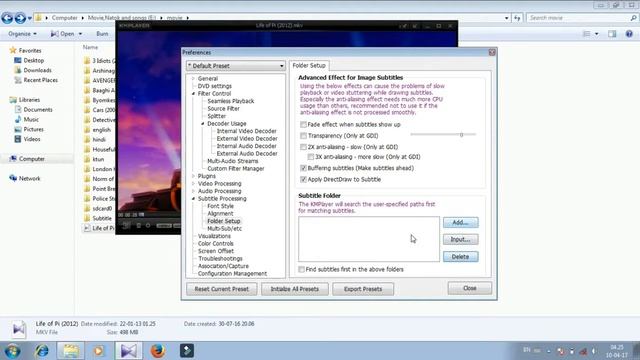Screen dimensions: 640x360
Task: Select Color Controls in preferences tree
Action: pos(216,244)
